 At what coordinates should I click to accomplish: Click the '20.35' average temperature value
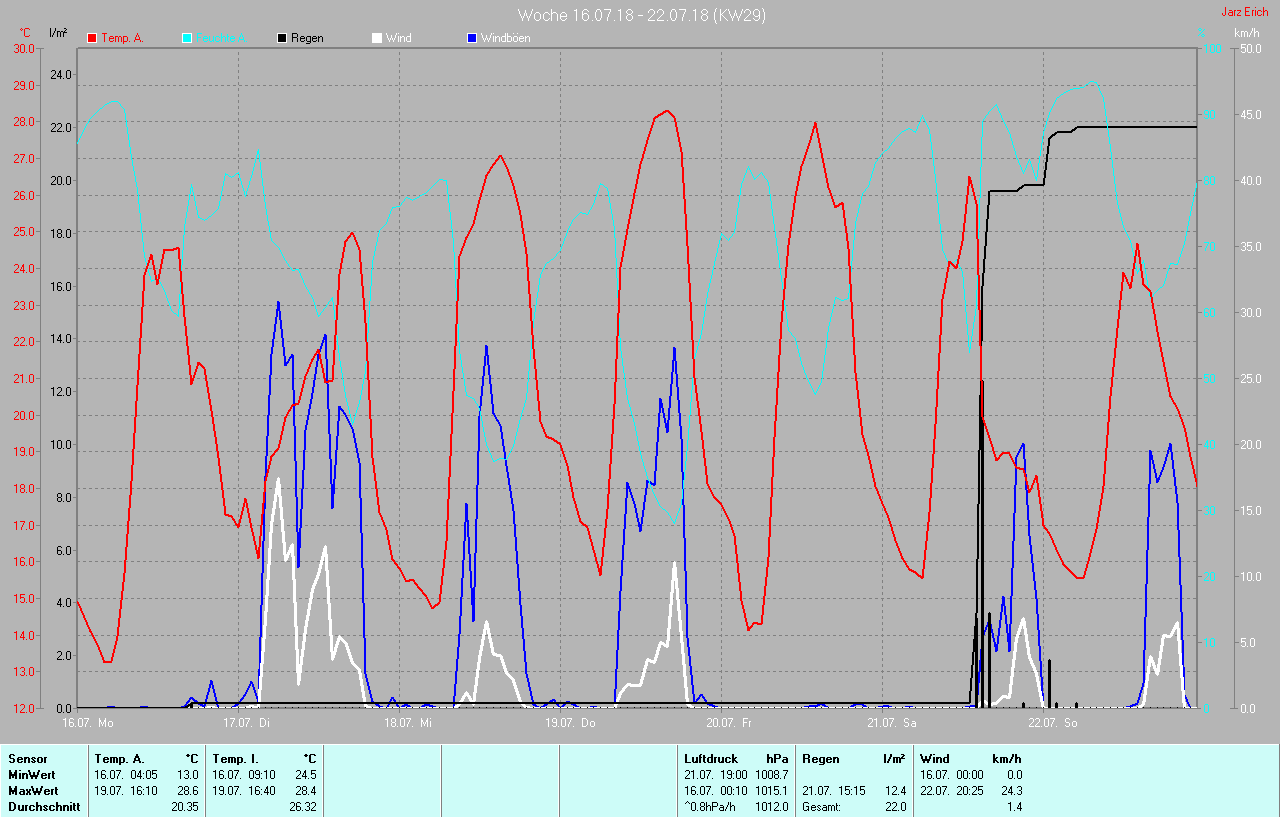[x=185, y=807]
